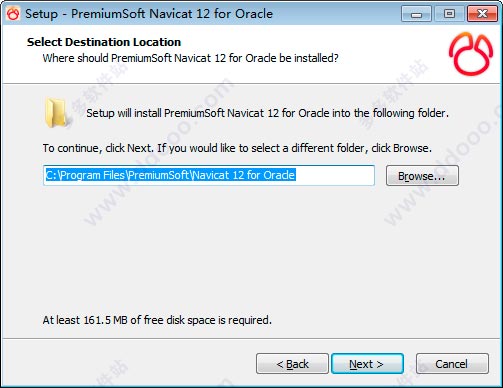Cancel the Navicat installation
The image size is (503, 388).
452,364
